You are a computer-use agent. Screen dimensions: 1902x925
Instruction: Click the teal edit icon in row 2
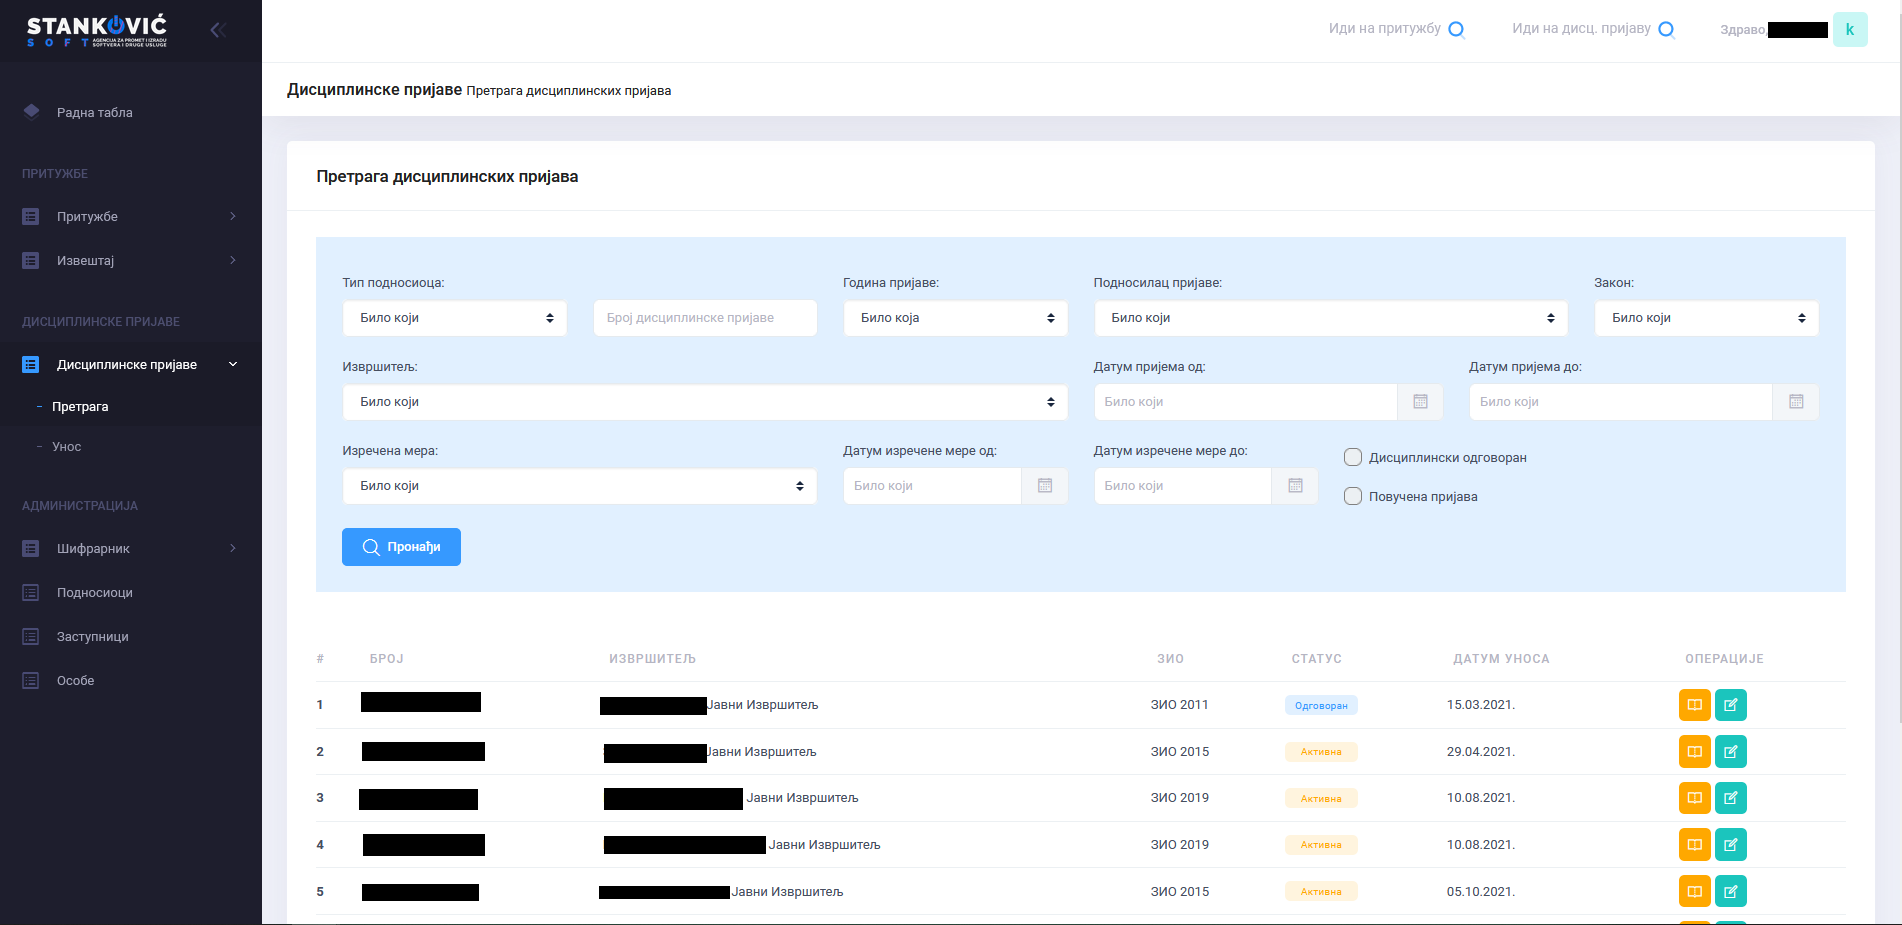click(1730, 752)
